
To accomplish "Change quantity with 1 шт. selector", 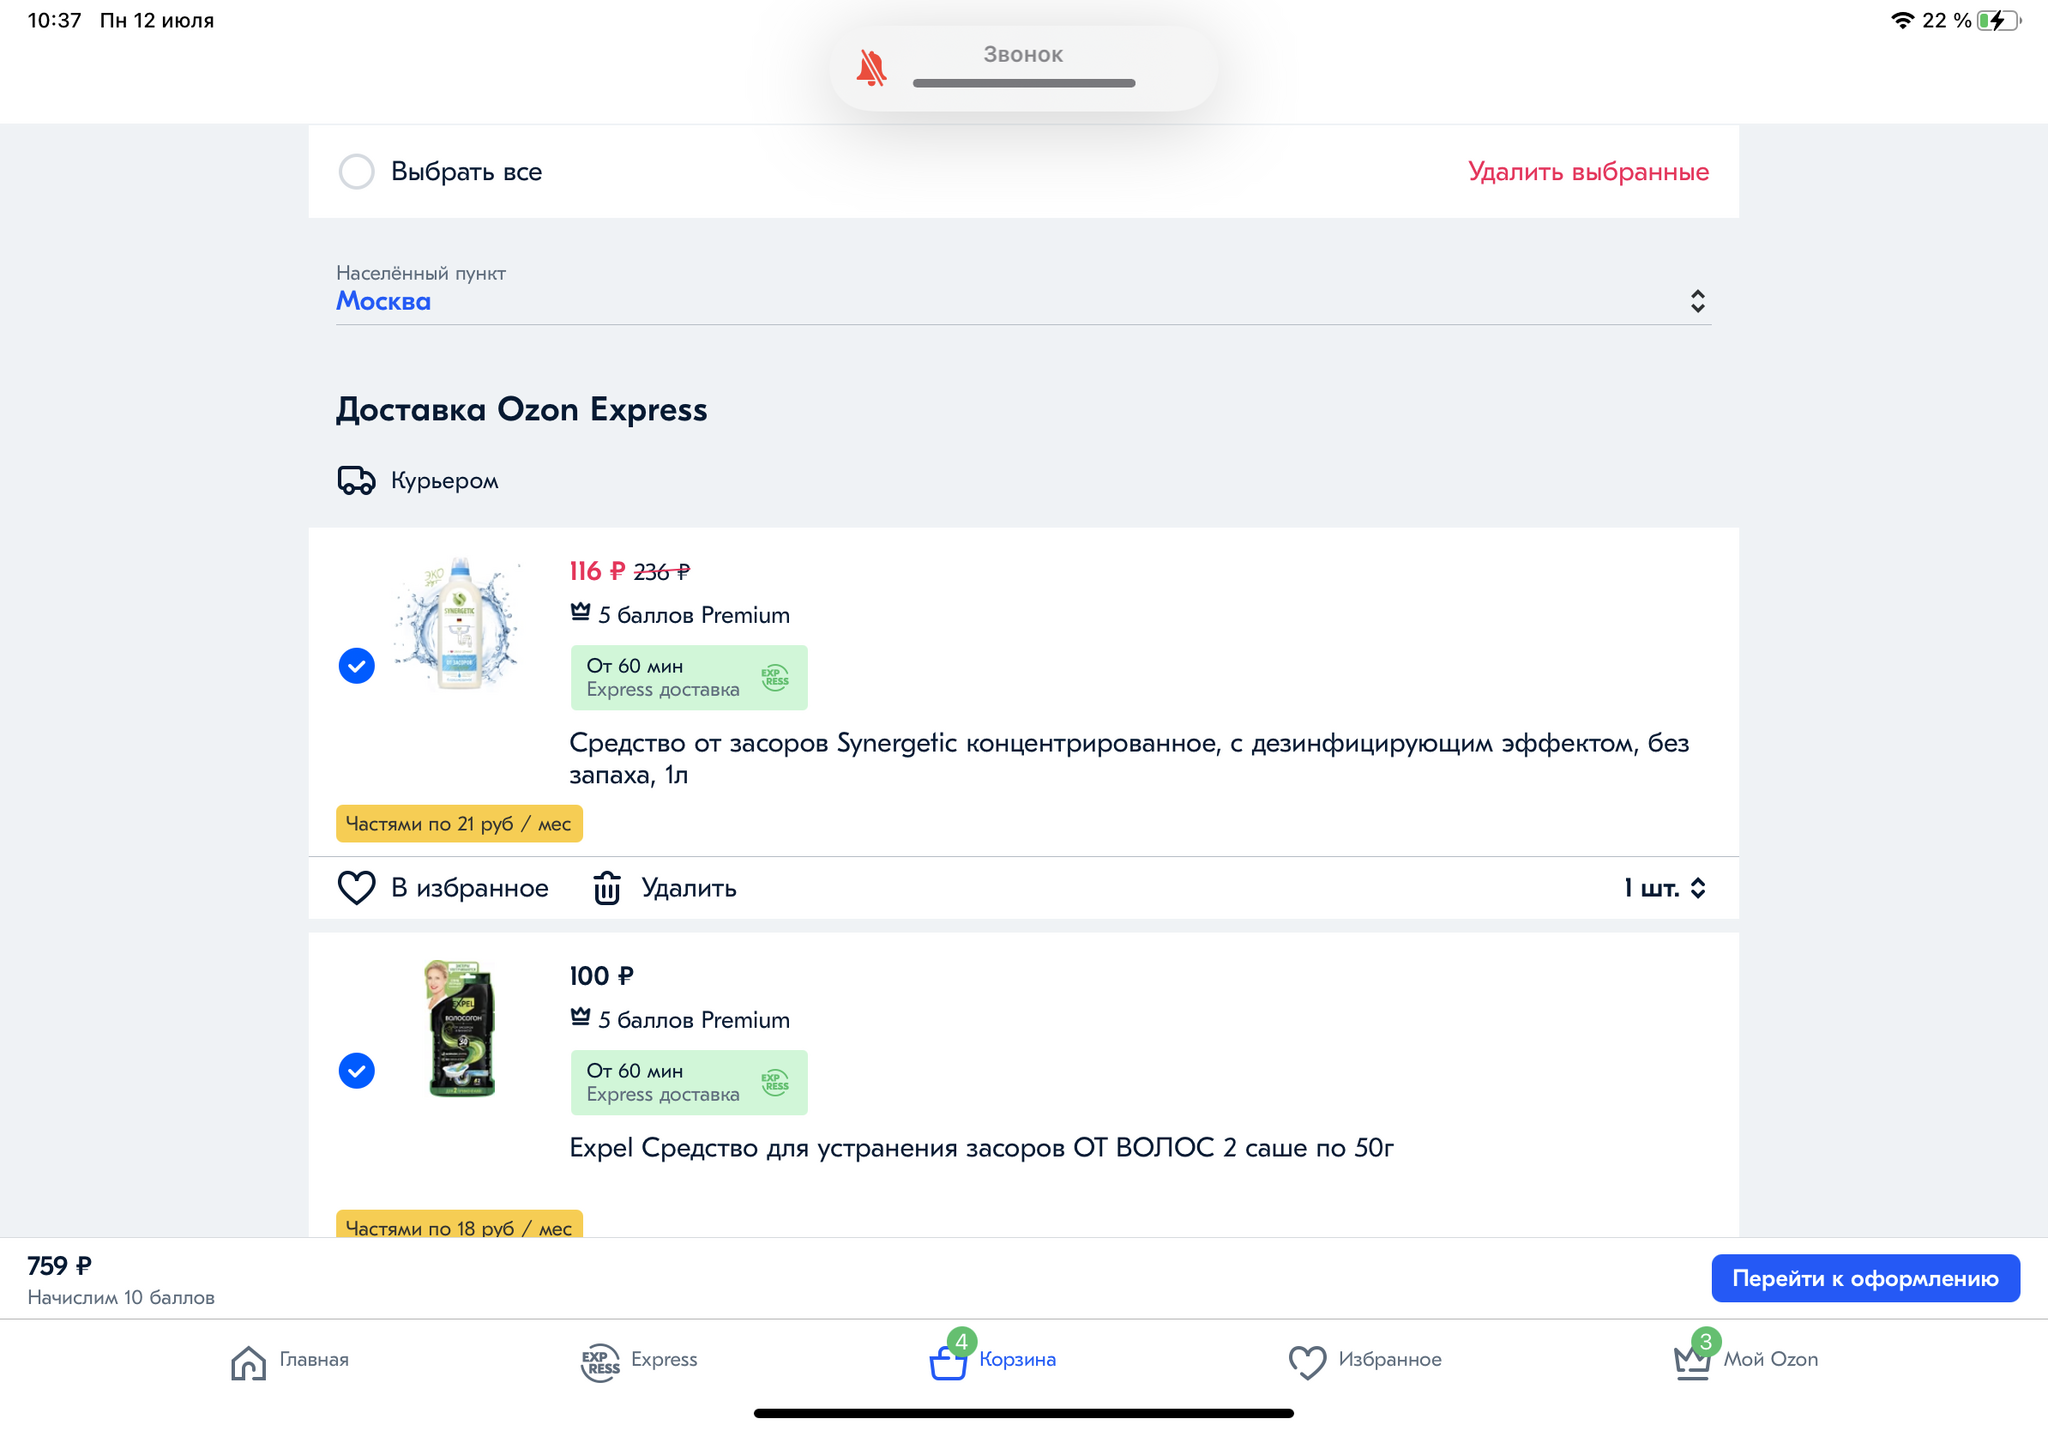I will coord(1664,888).
